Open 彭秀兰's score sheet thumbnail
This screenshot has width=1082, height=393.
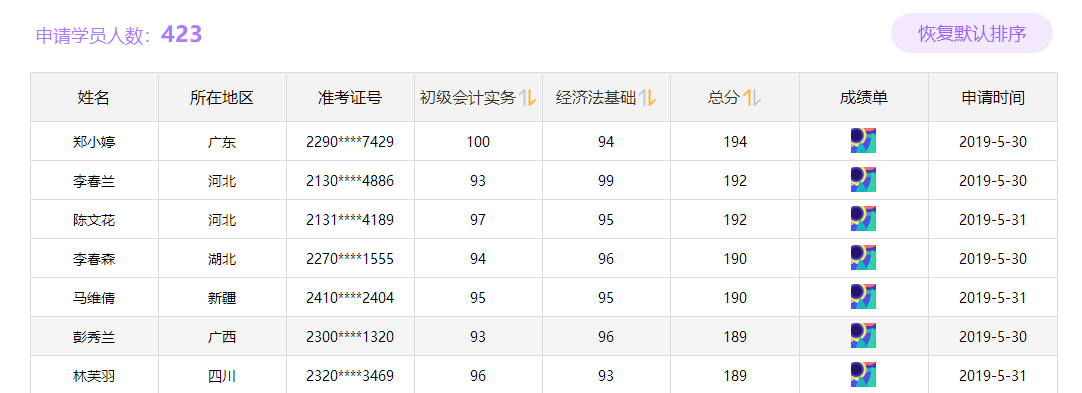point(863,336)
